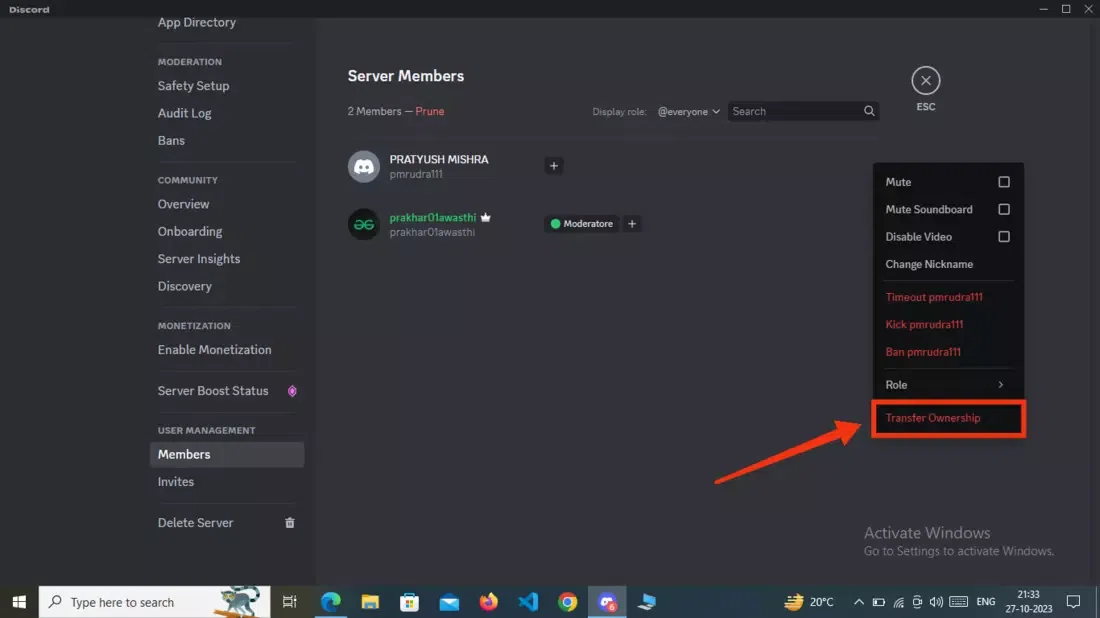1100x618 pixels.
Task: Open Firefox from taskbar
Action: tap(488, 602)
